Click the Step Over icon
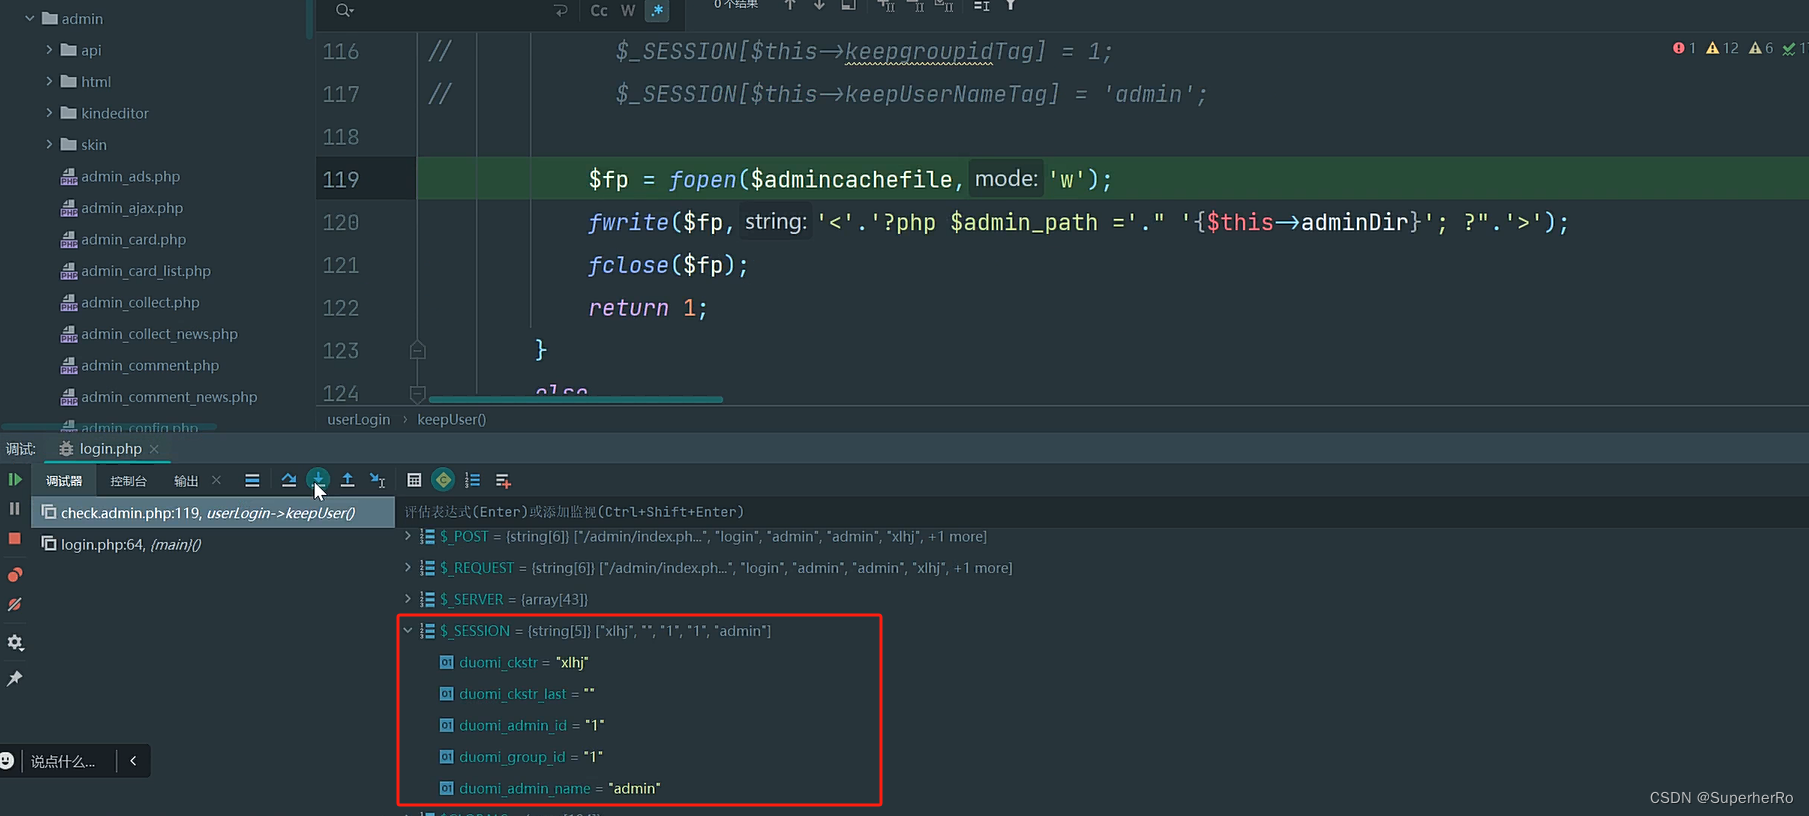The image size is (1809, 816). pyautogui.click(x=289, y=481)
